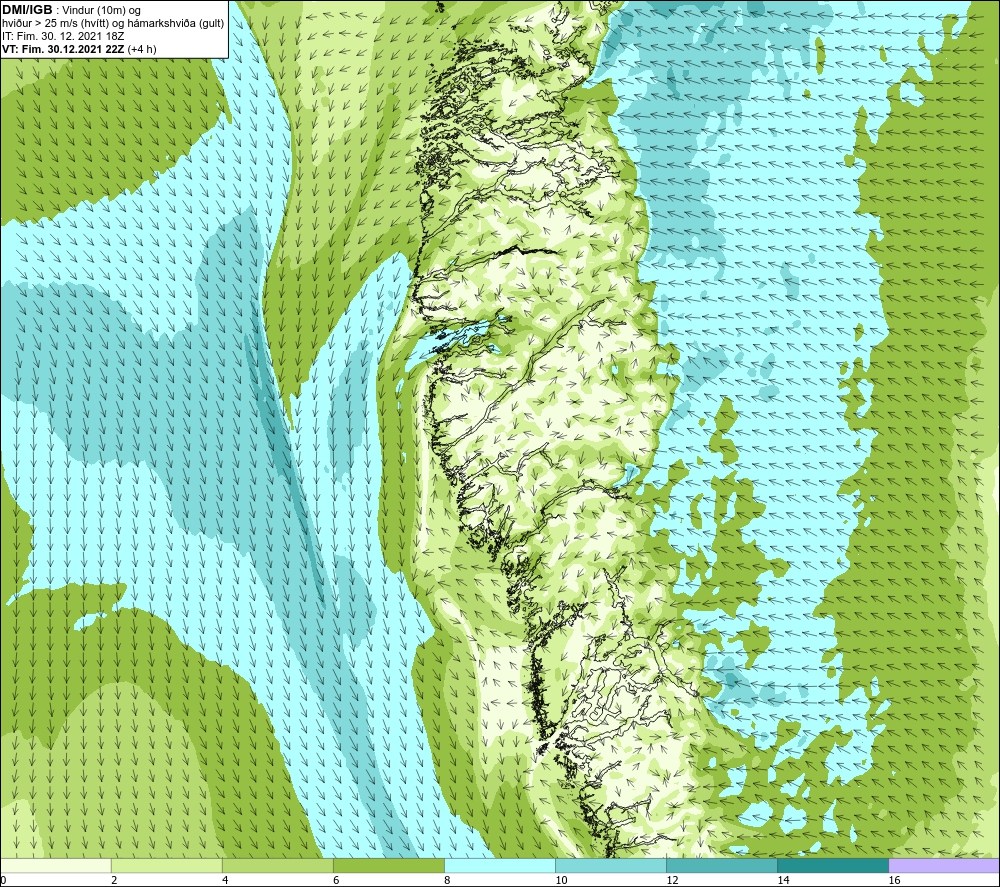Viewport: 1000px width, 887px height.
Task: Click the 'IT: Fim. 30. 12. 2021 18Z' line
Action: (x=63, y=36)
